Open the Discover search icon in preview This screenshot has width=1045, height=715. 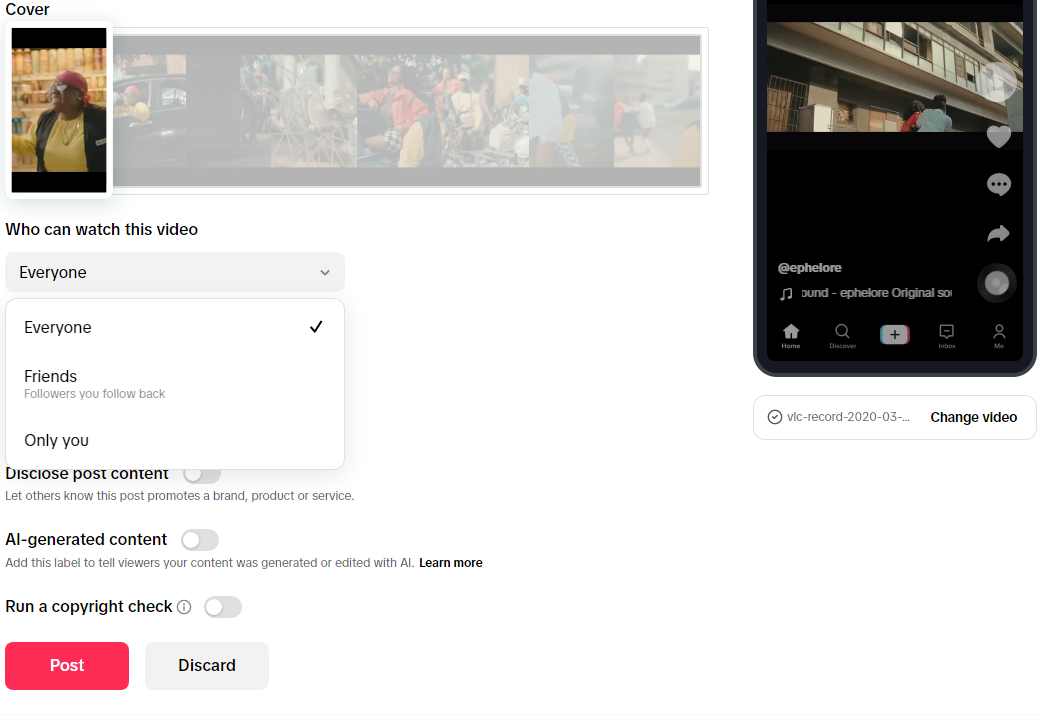tap(842, 336)
